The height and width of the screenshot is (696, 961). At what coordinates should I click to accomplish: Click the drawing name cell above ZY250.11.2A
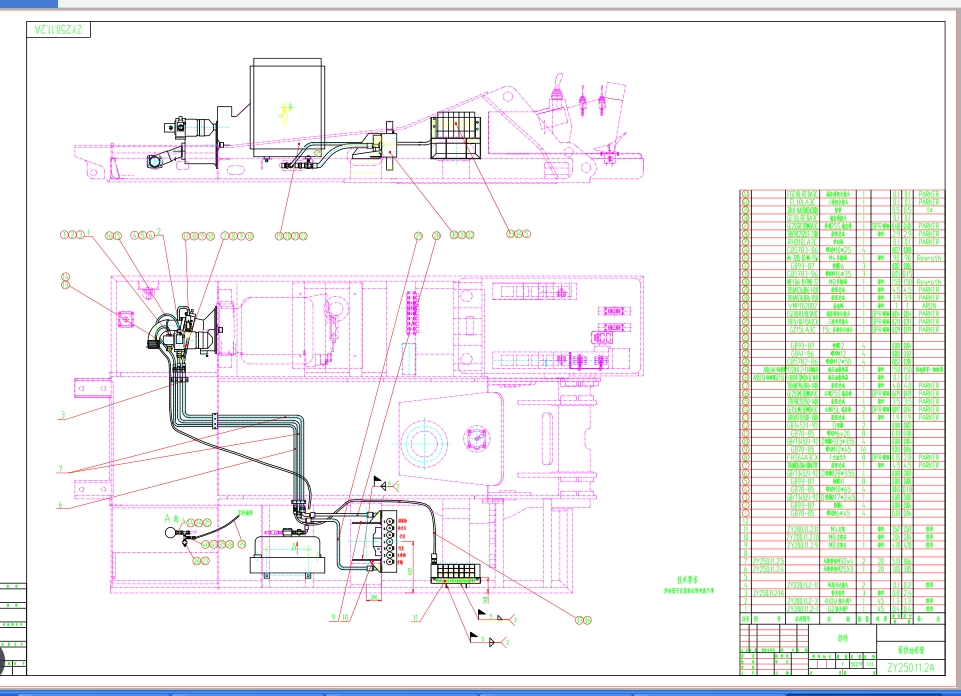[911, 650]
